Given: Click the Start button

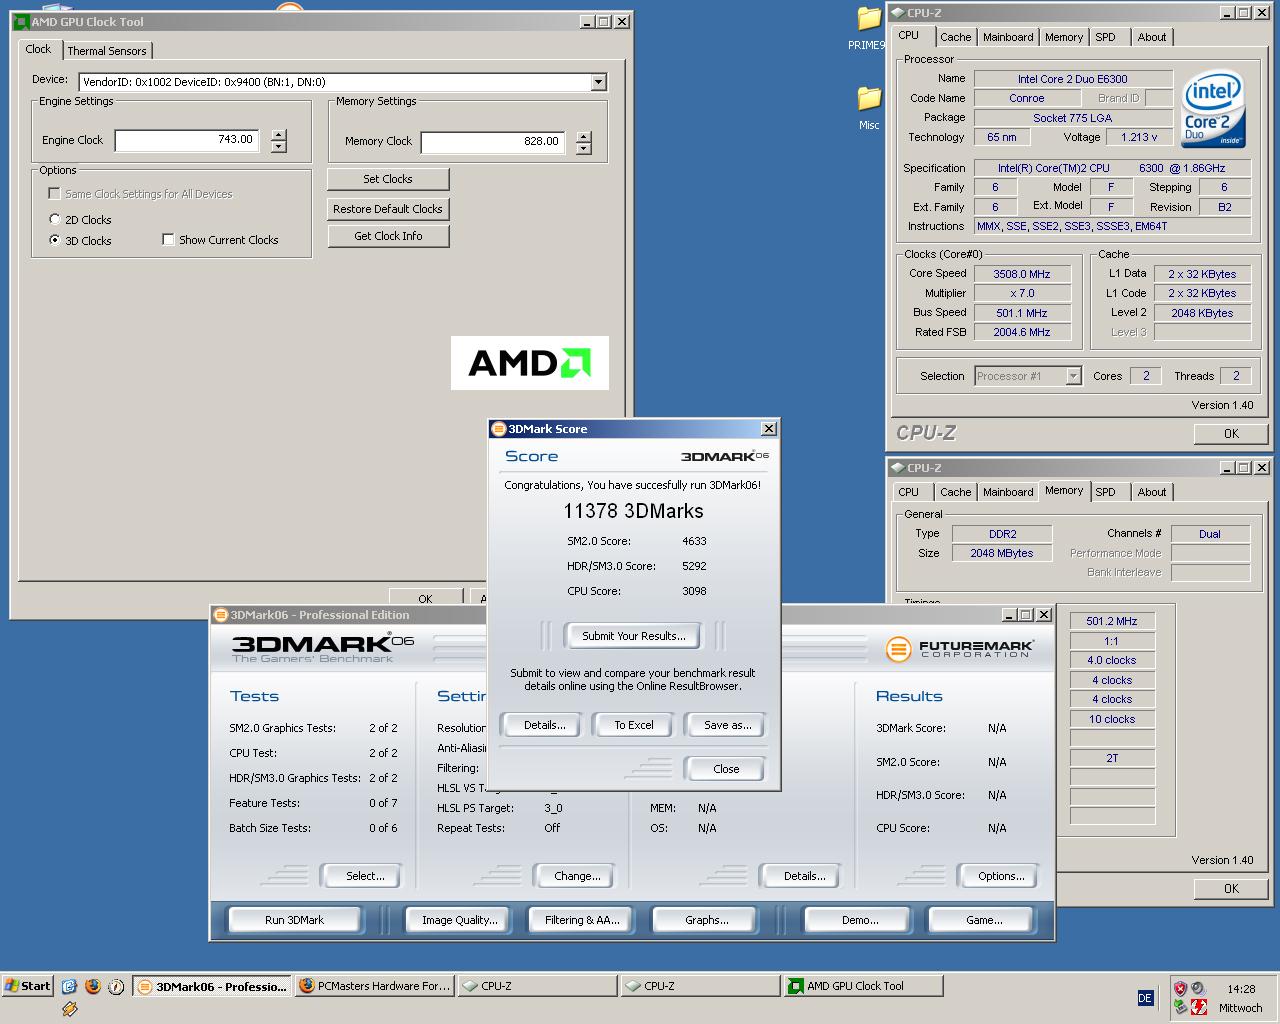Looking at the screenshot, I should tap(27, 986).
